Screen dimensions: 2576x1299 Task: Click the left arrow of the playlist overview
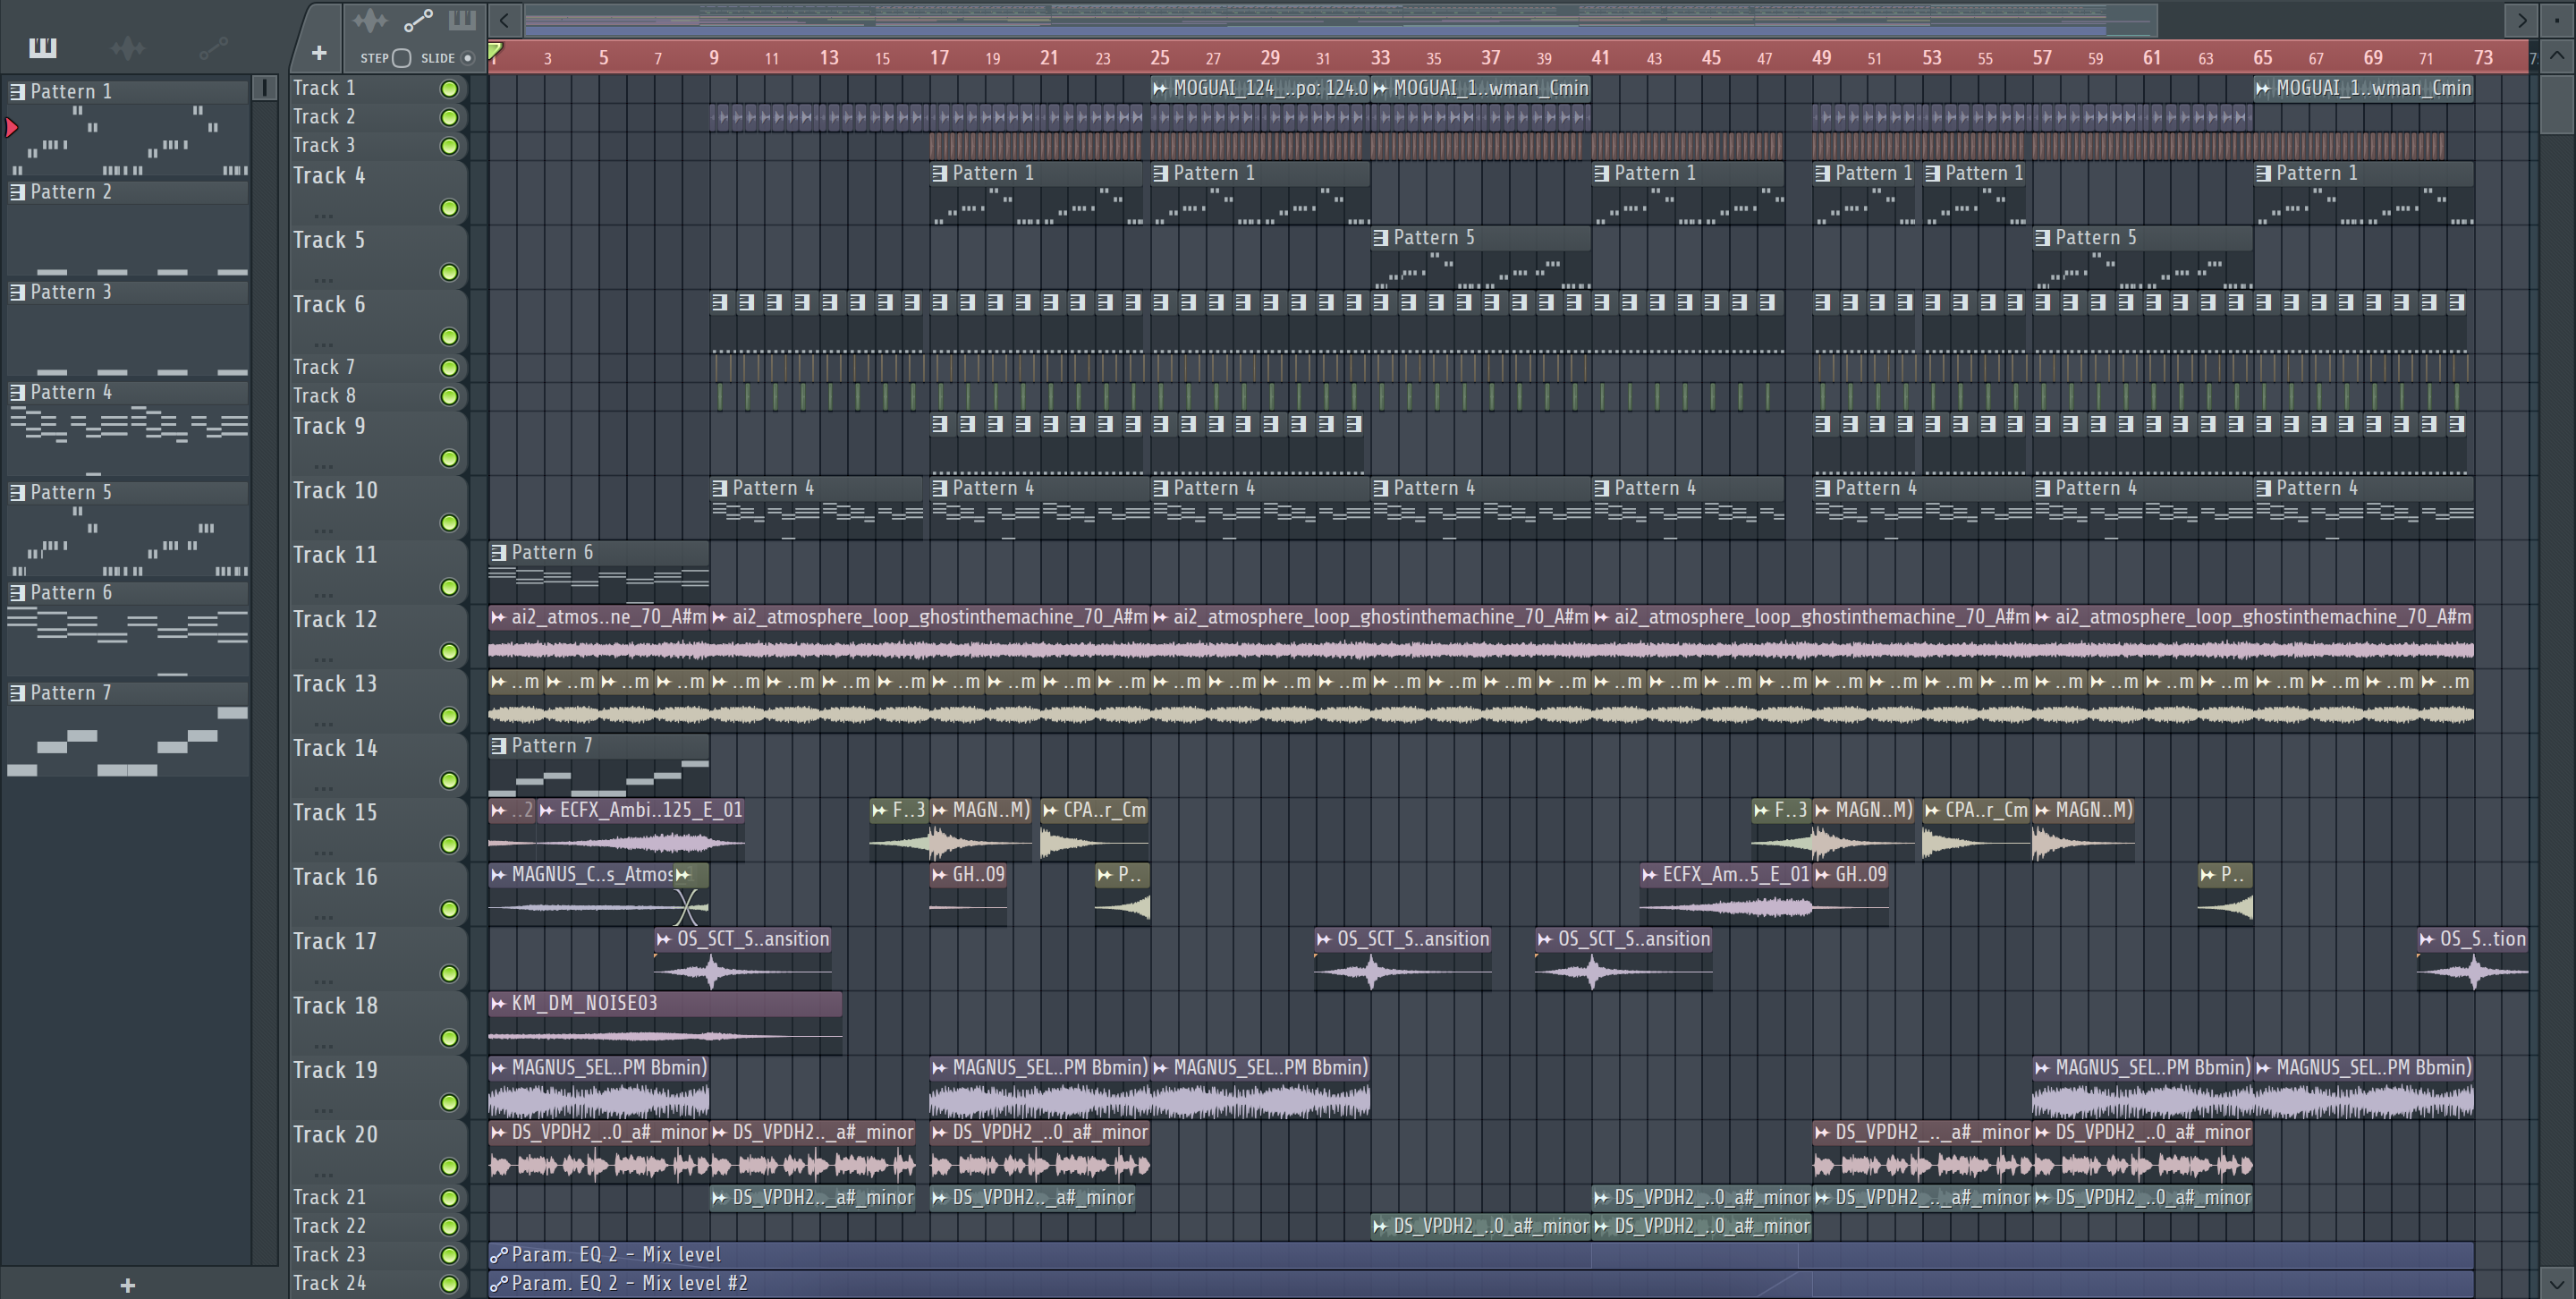point(505,19)
